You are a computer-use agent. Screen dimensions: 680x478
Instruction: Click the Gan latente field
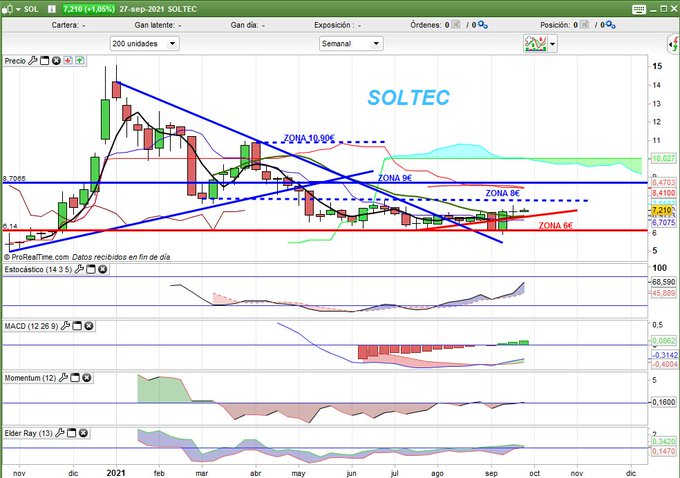[158, 25]
